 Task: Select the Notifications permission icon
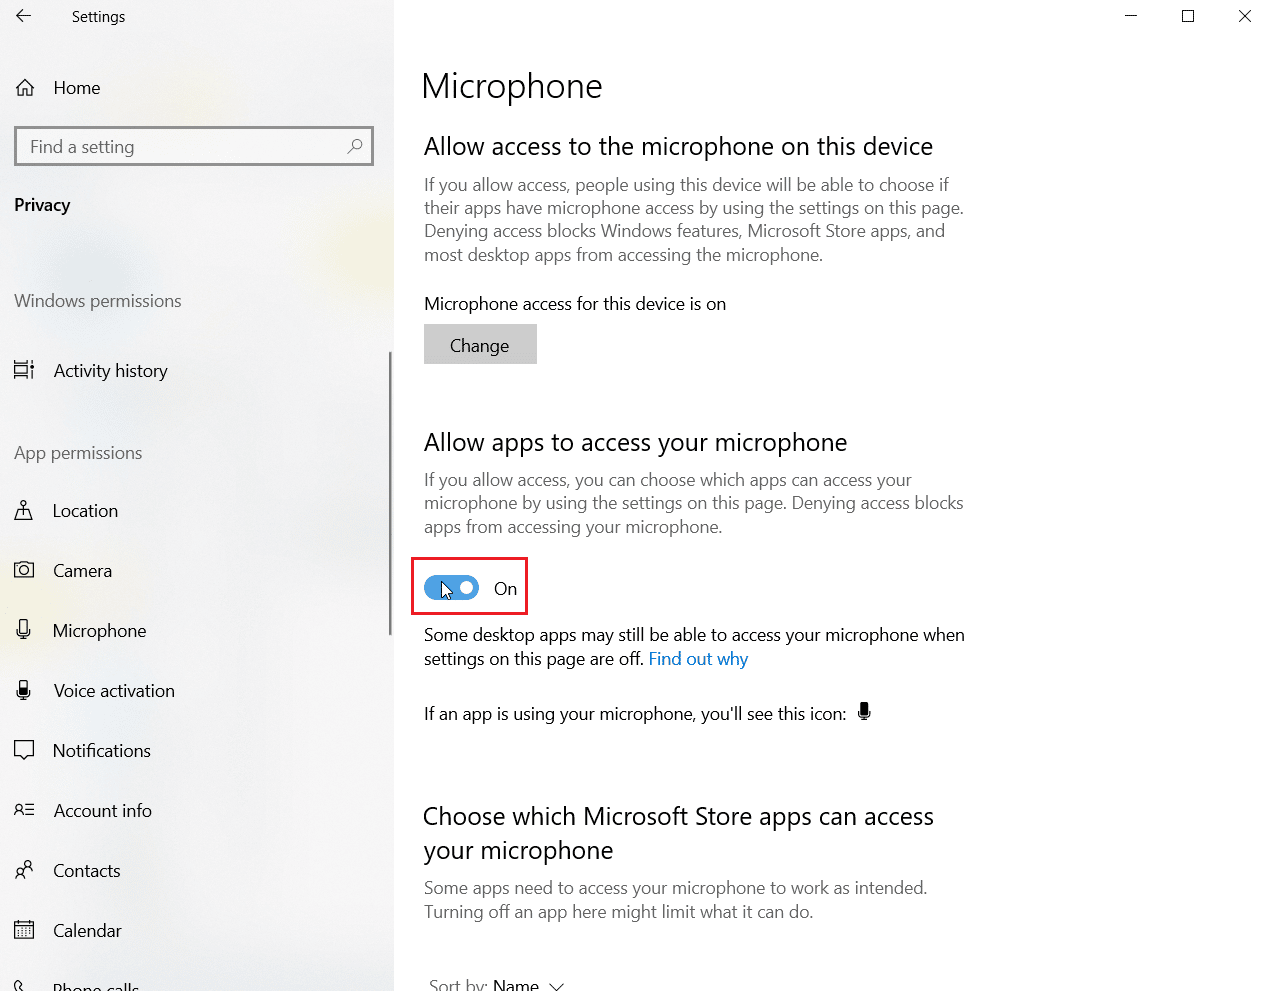[x=24, y=750]
